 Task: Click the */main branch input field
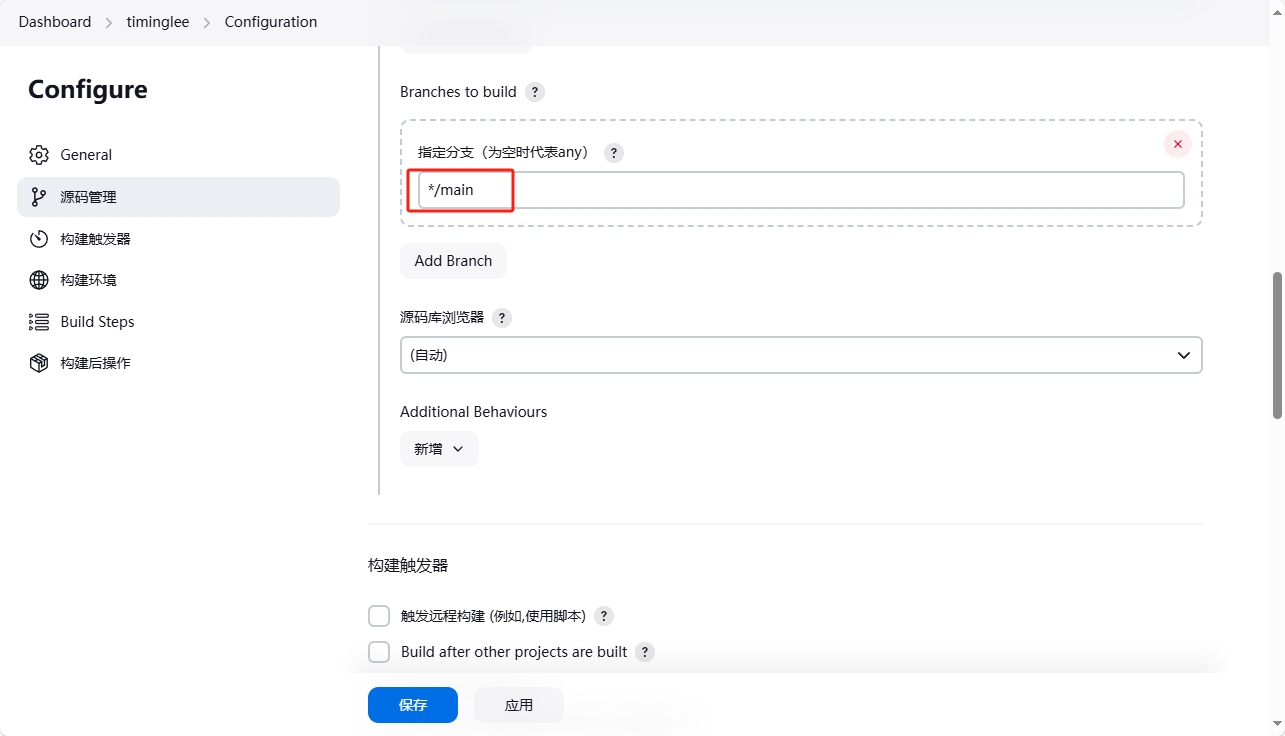pyautogui.click(x=801, y=190)
